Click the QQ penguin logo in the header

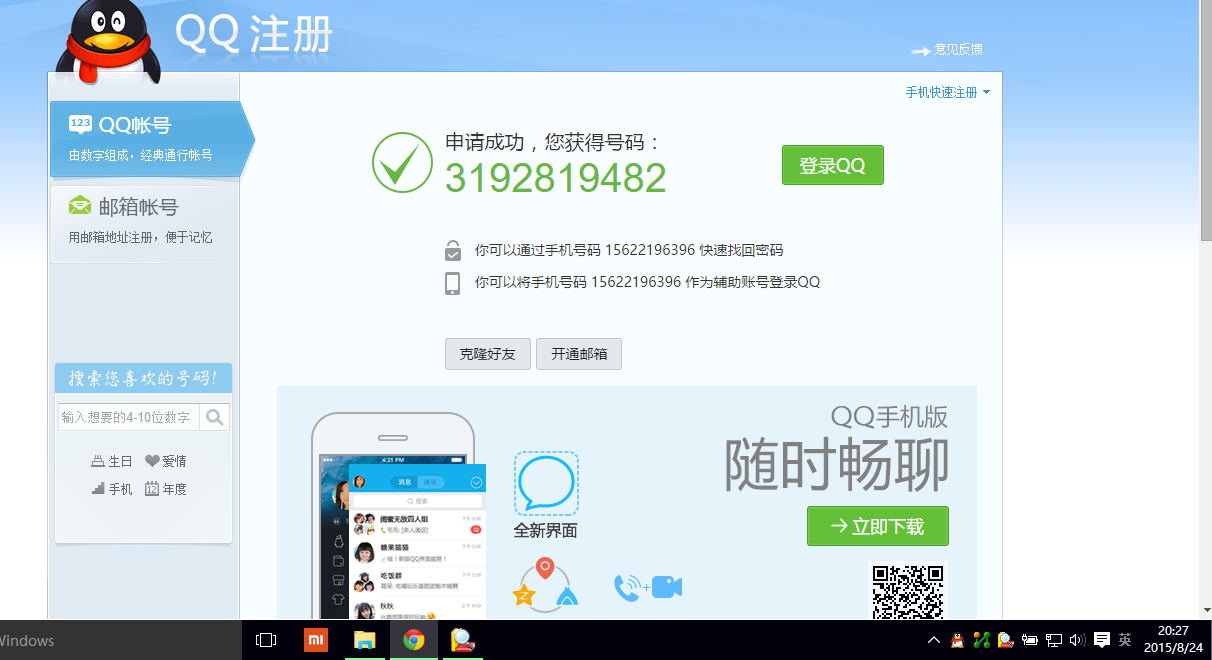(107, 40)
